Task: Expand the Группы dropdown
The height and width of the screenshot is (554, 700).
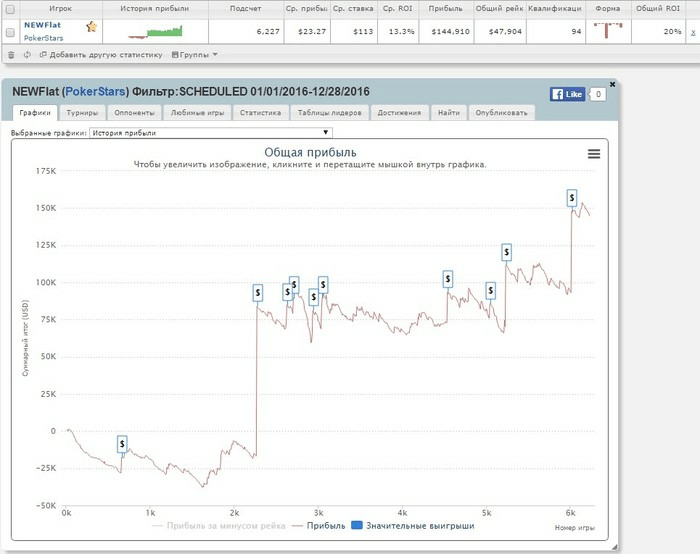Action: pyautogui.click(x=193, y=54)
